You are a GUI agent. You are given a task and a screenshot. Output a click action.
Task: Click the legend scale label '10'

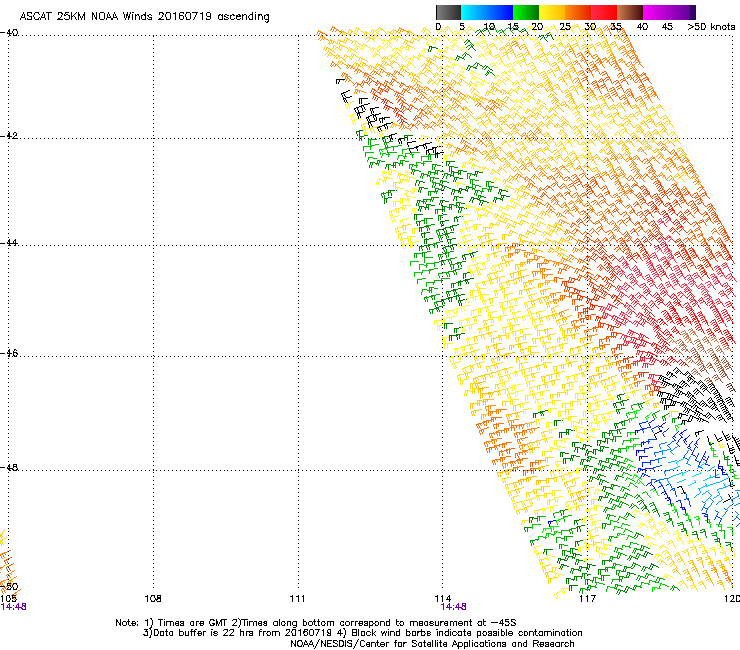[x=488, y=27]
